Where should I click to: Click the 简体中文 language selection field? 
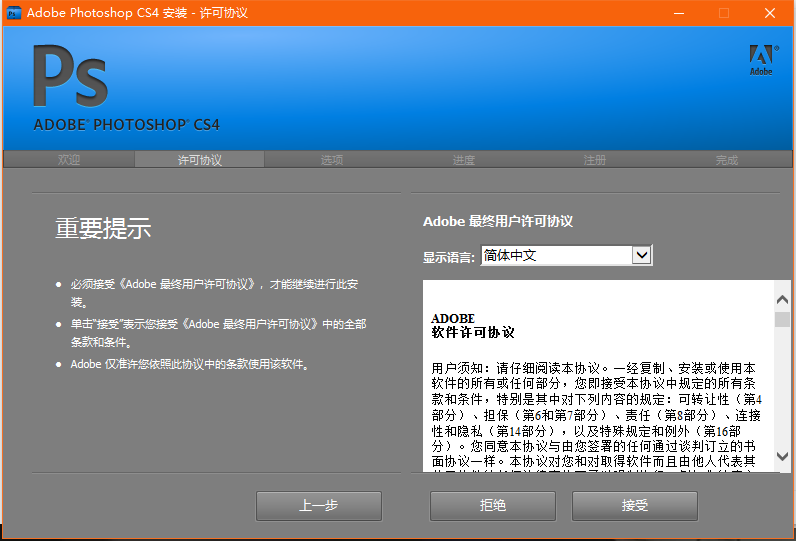pyautogui.click(x=556, y=256)
